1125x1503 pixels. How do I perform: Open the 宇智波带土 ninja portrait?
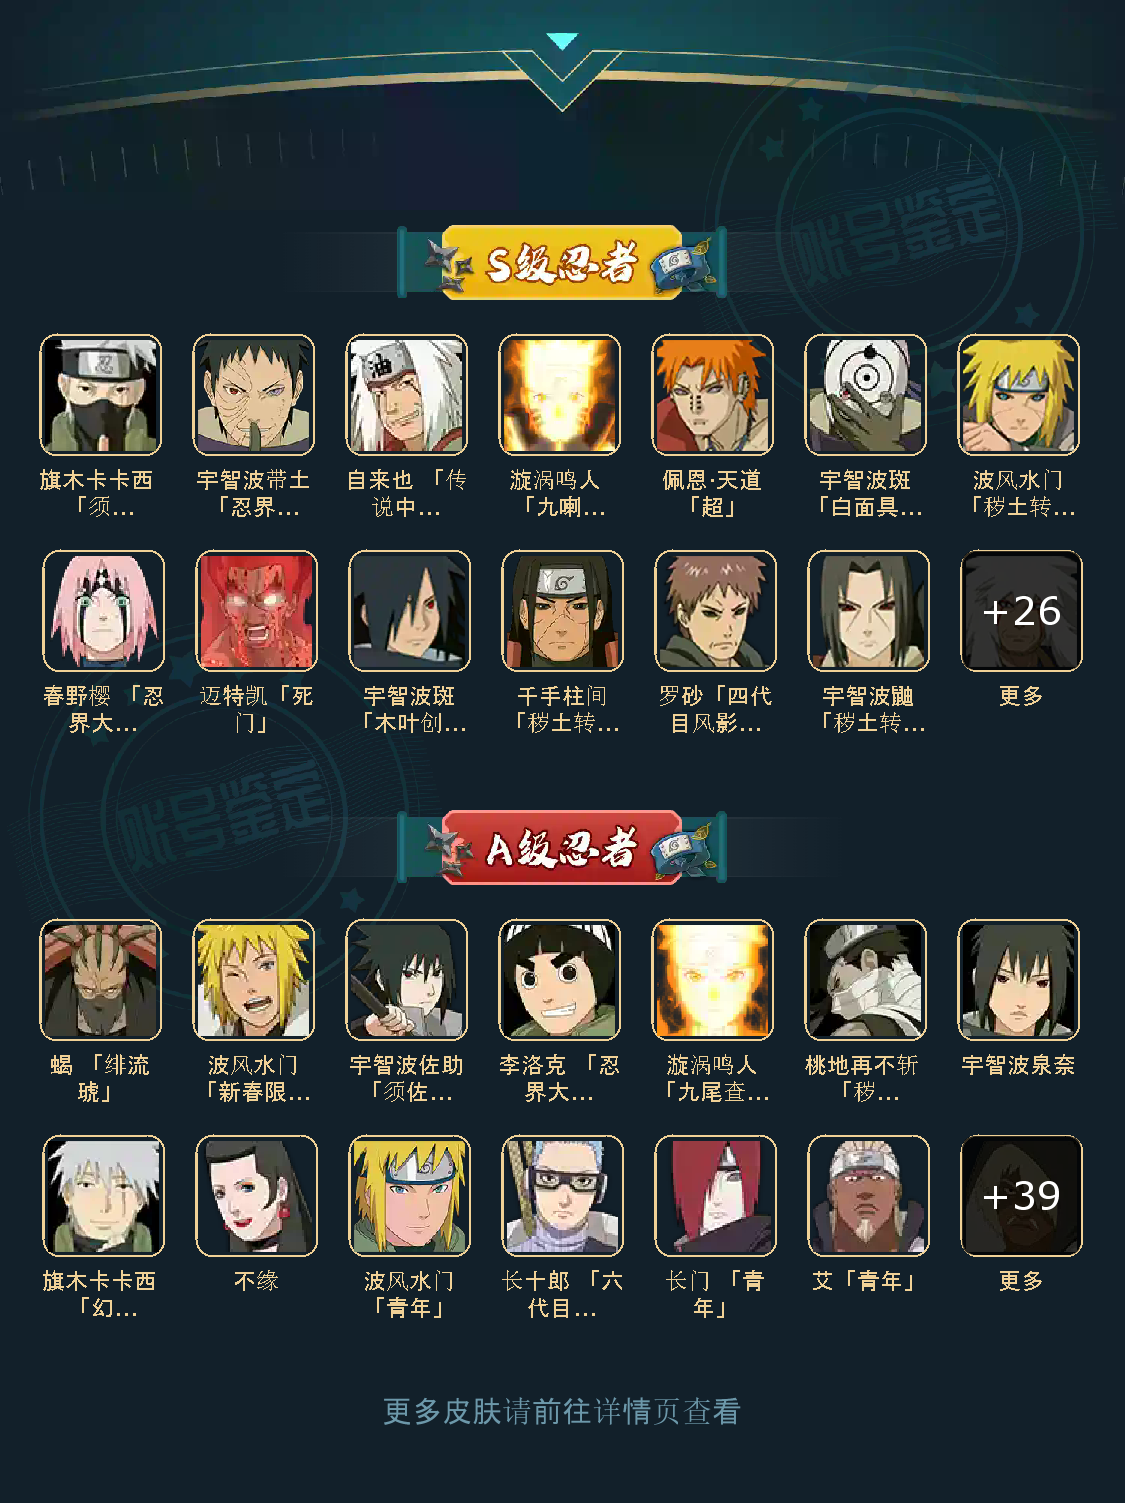pos(253,395)
